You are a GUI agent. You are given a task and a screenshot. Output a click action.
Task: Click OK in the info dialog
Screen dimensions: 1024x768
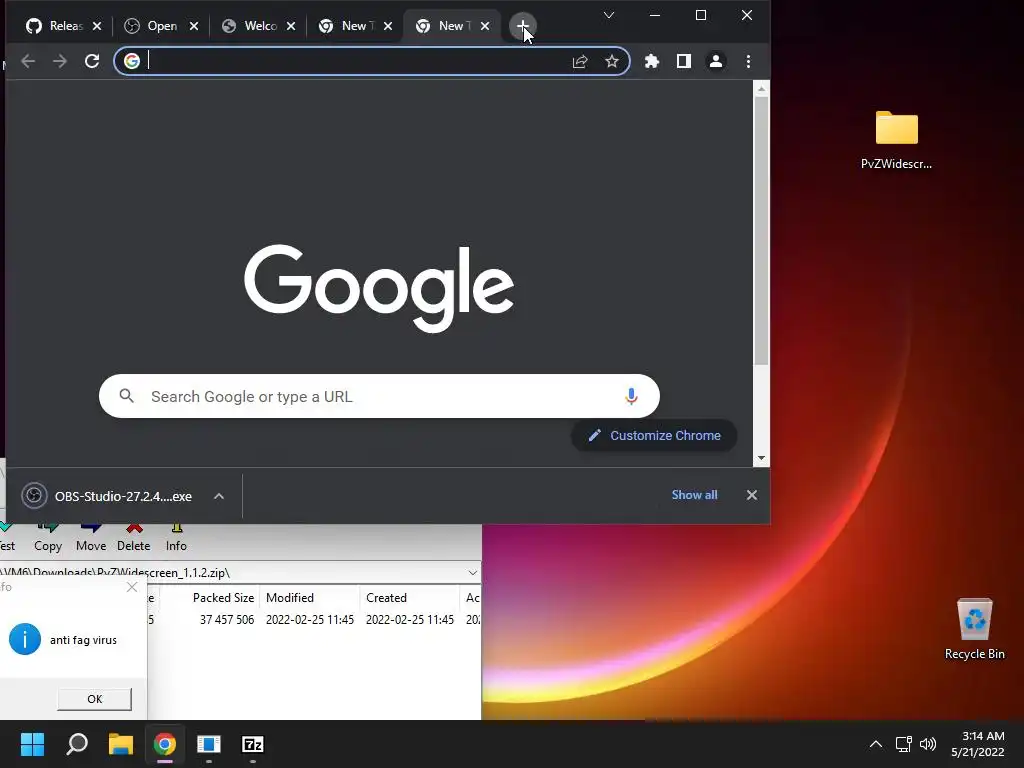[x=95, y=699]
